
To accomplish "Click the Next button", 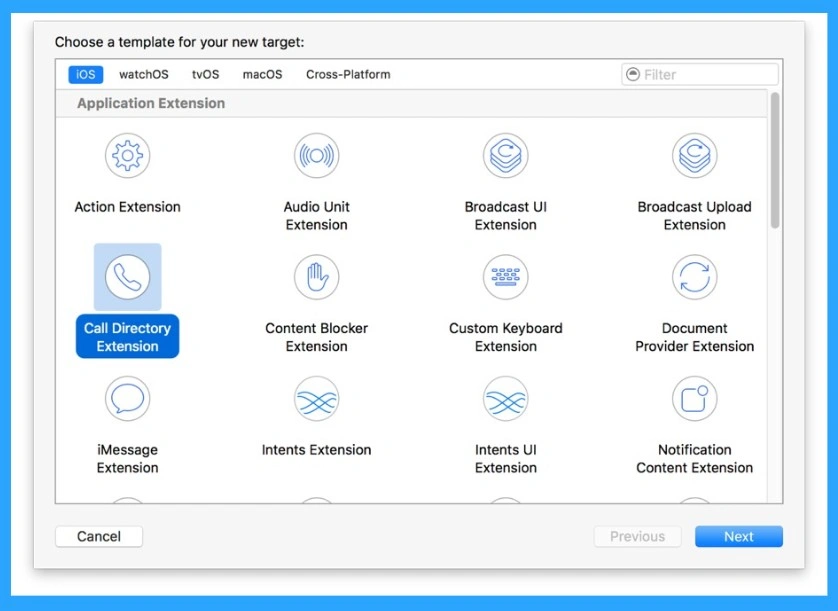I will point(739,536).
